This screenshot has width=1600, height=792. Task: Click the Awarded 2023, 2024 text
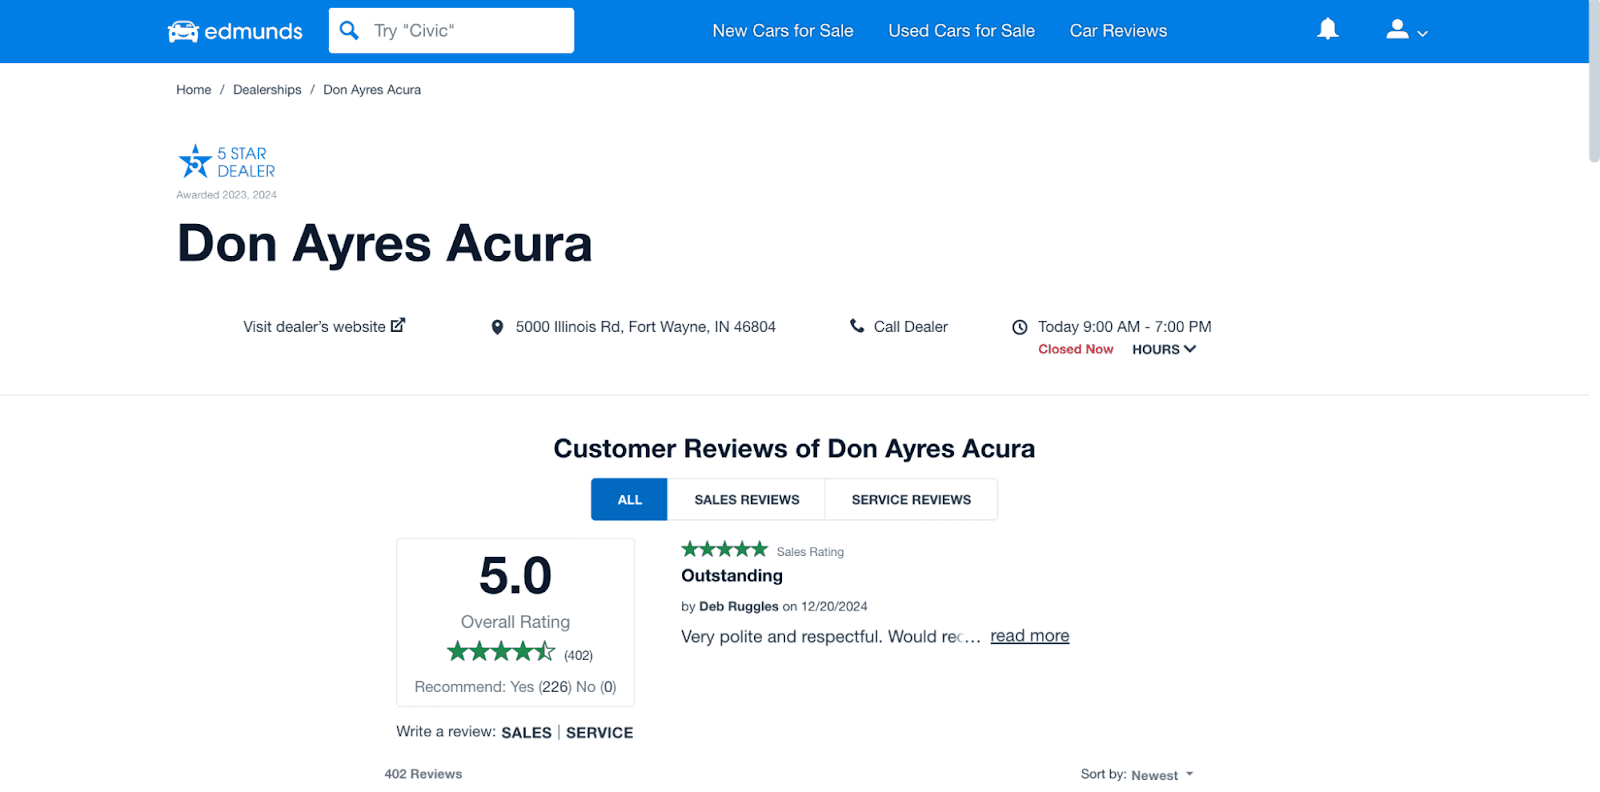[x=226, y=195]
